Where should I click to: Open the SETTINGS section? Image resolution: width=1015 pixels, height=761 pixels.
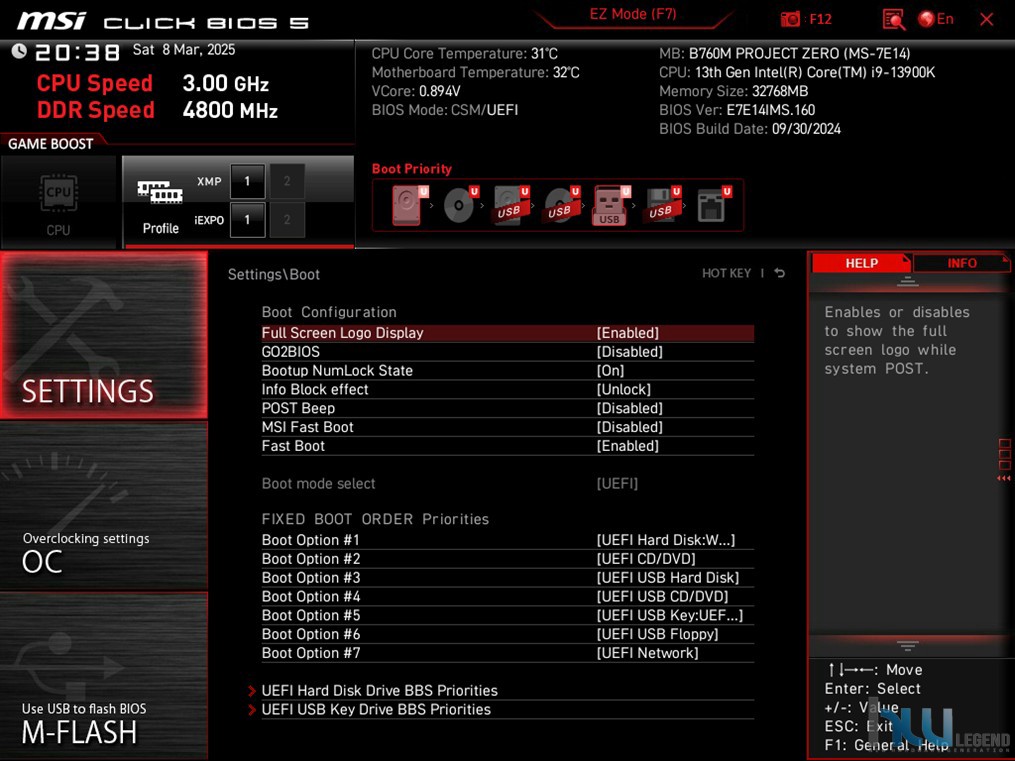click(x=104, y=335)
